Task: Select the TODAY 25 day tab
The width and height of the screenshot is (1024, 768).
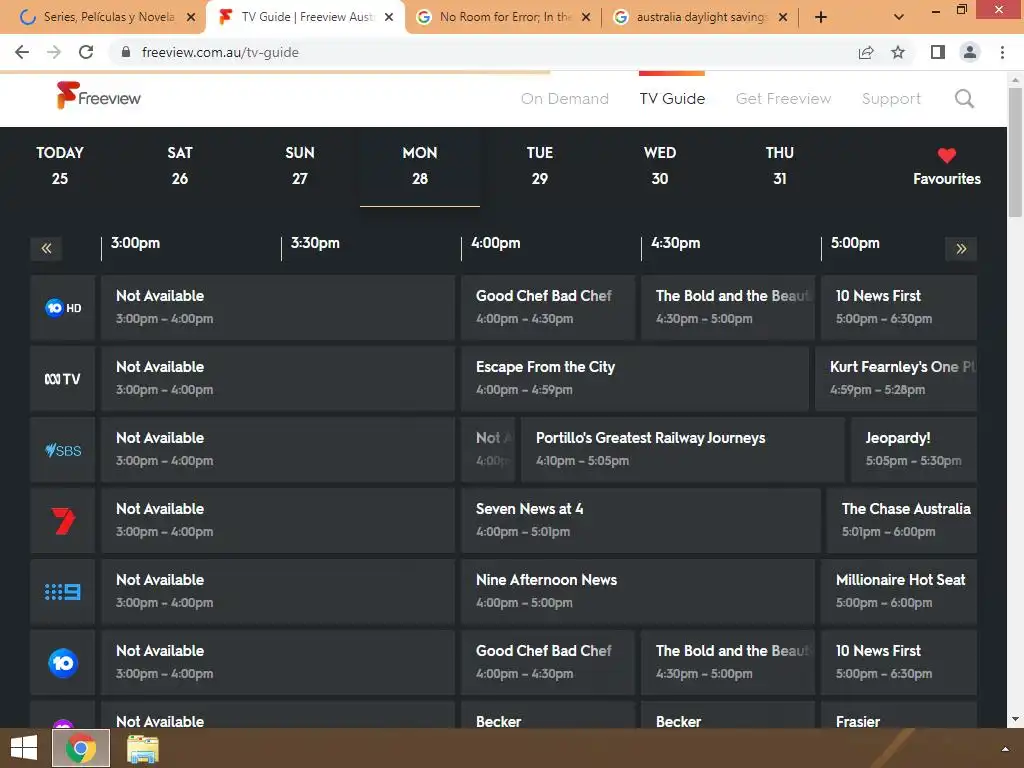Action: (60, 166)
